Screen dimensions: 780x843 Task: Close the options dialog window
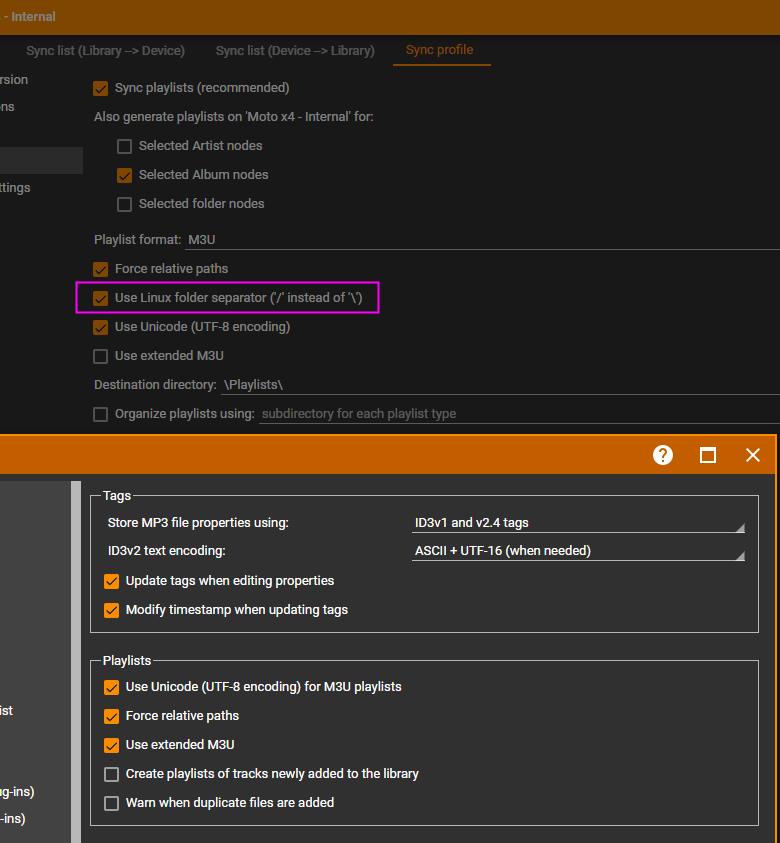point(753,455)
